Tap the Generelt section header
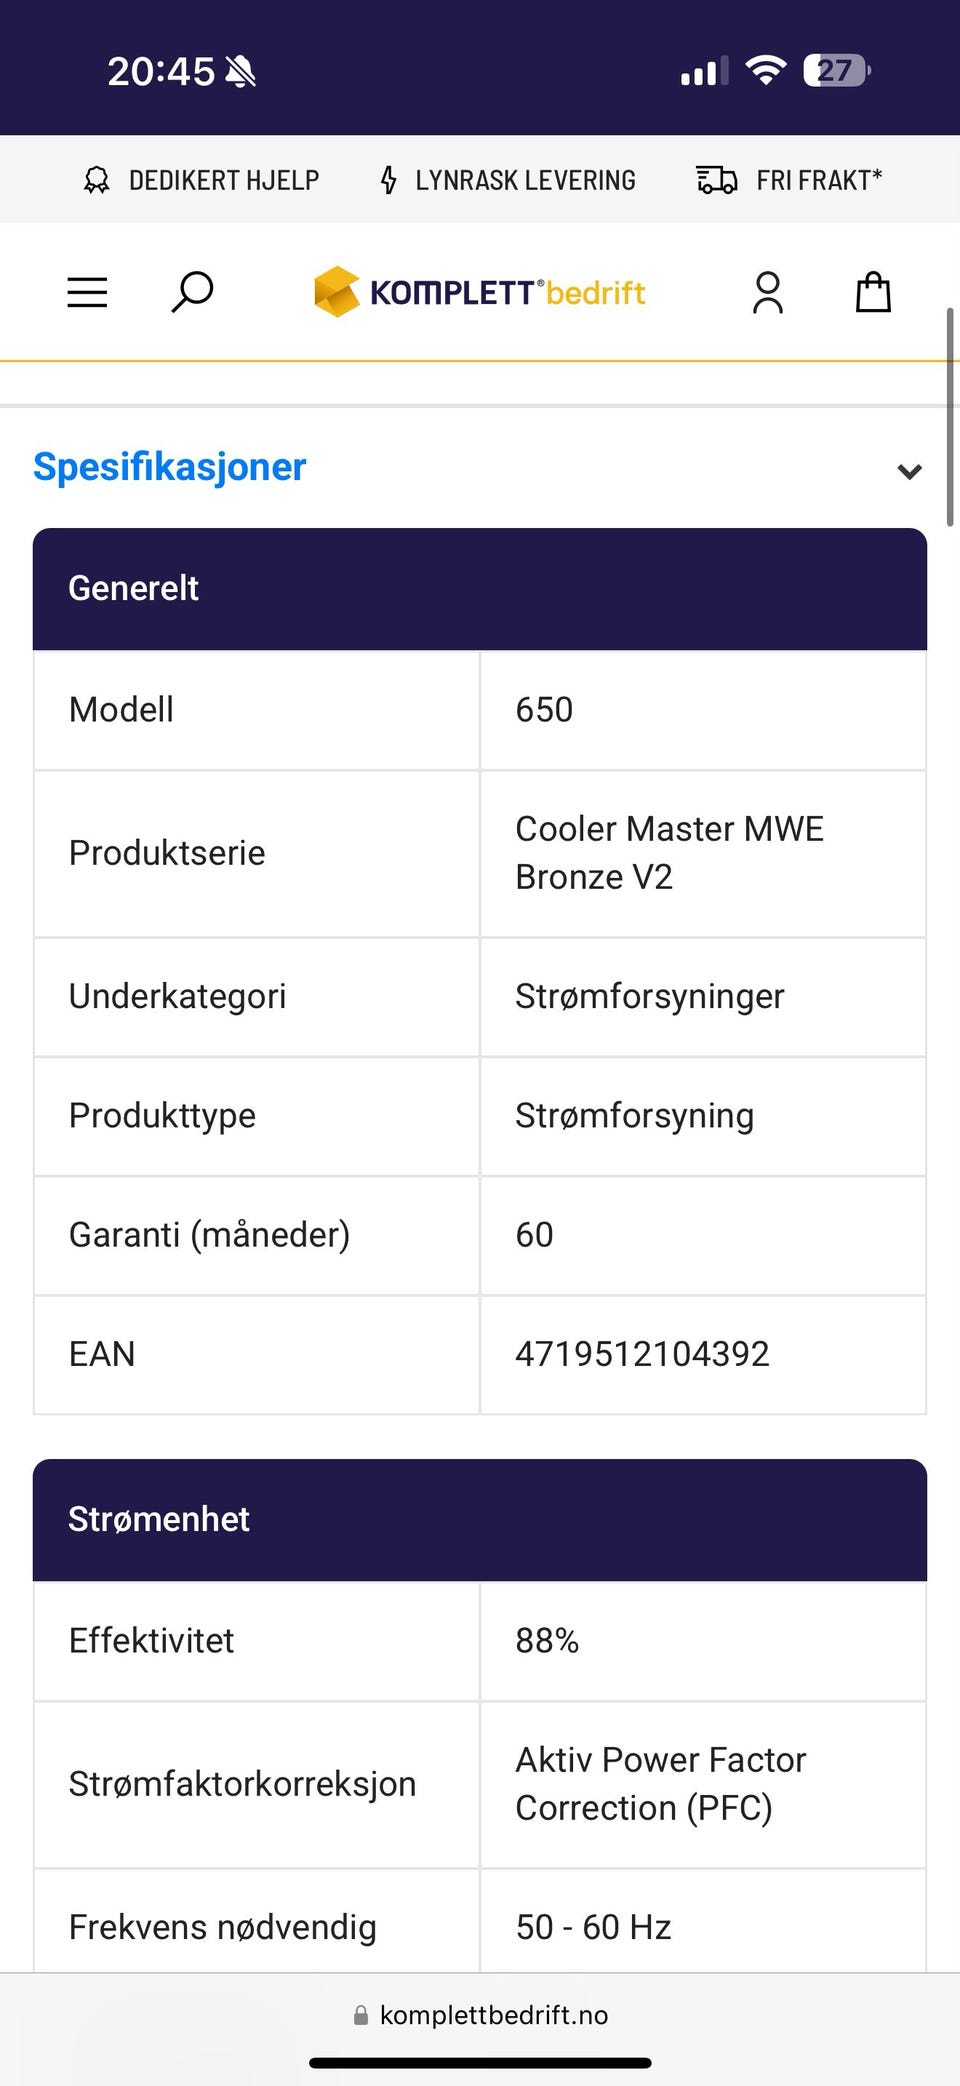 [x=480, y=589]
